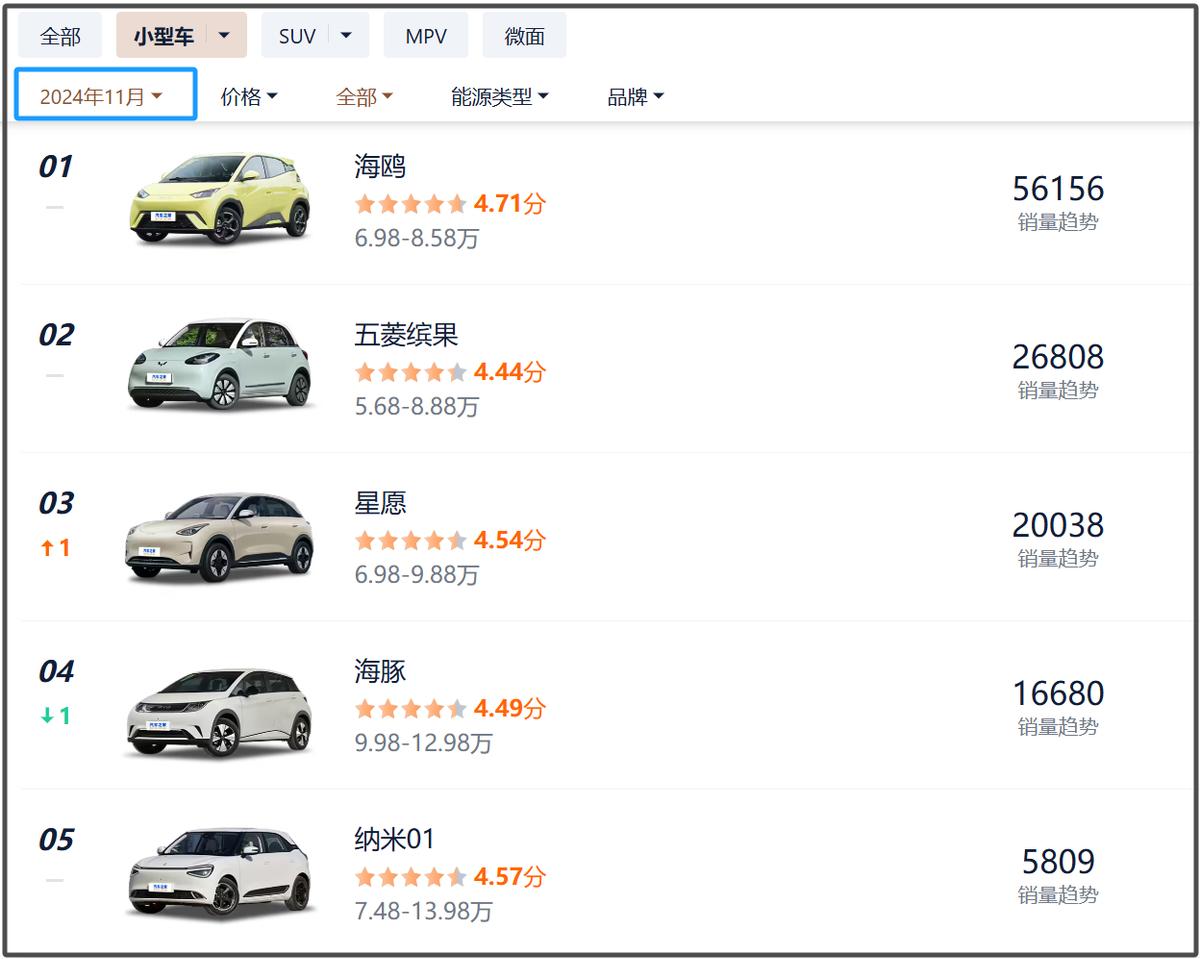Screen dimensions: 1200x959
Task: Open the white 纳米01 car thumbnail
Action: tap(221, 873)
